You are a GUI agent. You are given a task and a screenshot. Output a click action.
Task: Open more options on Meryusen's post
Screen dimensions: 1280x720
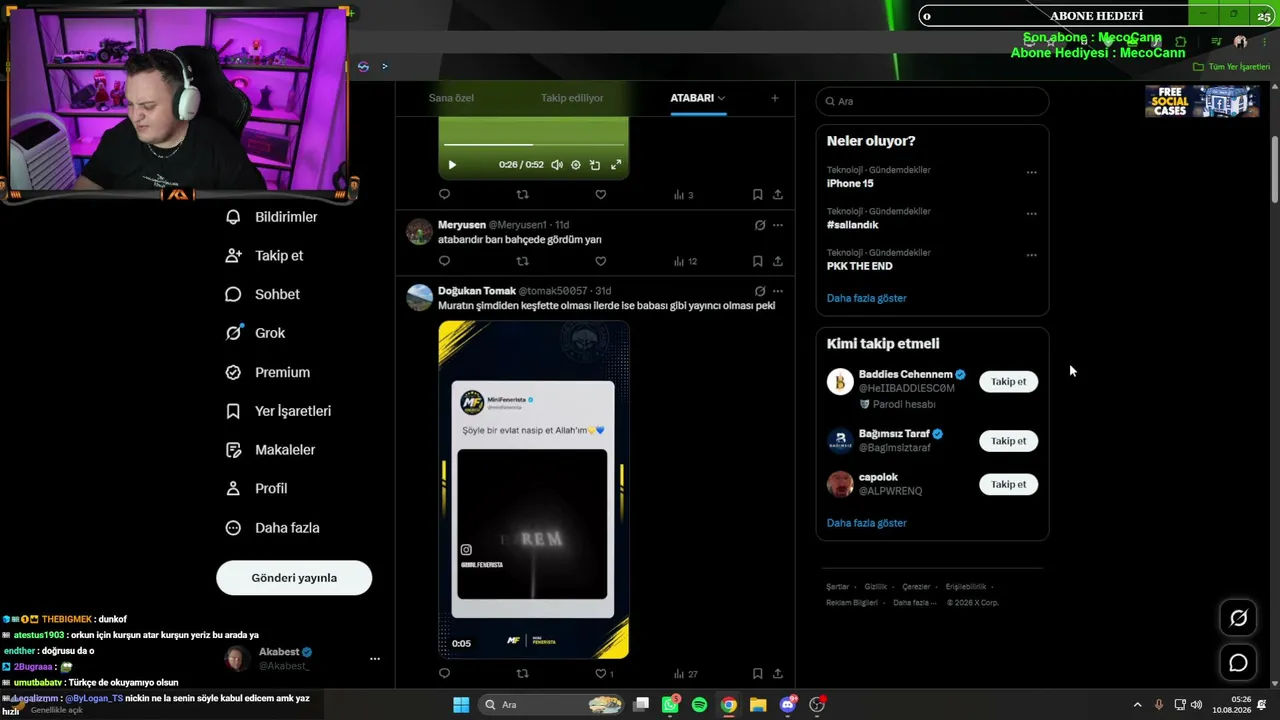coord(778,225)
